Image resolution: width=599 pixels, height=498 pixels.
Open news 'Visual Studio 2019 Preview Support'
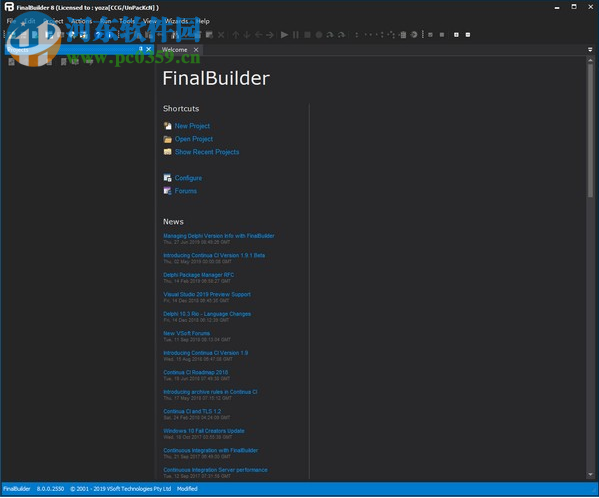(x=207, y=294)
